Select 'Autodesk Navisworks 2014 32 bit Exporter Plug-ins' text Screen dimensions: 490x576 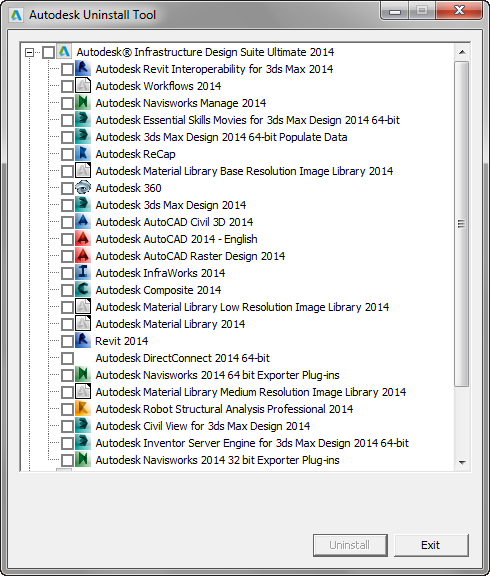click(x=217, y=460)
